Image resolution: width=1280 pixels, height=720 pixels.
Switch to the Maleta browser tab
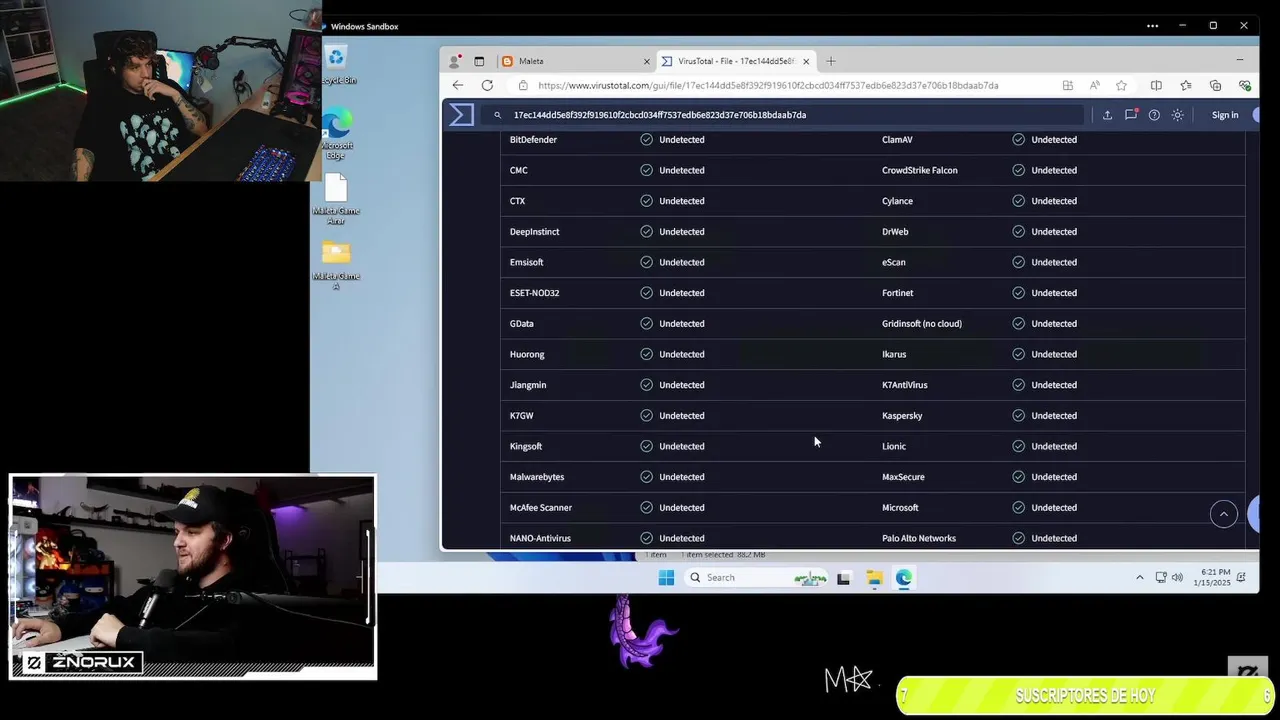pyautogui.click(x=574, y=61)
